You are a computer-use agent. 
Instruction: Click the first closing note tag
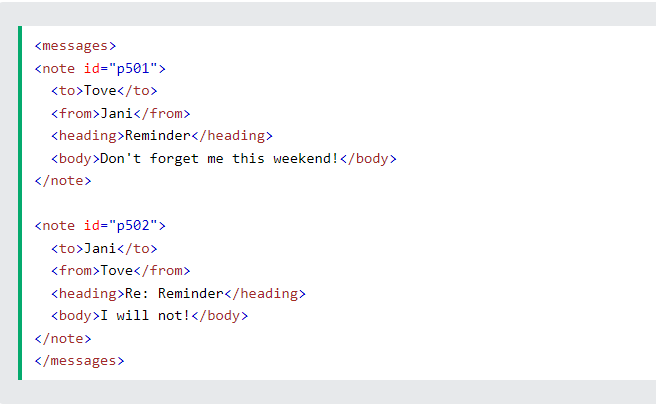(63, 181)
